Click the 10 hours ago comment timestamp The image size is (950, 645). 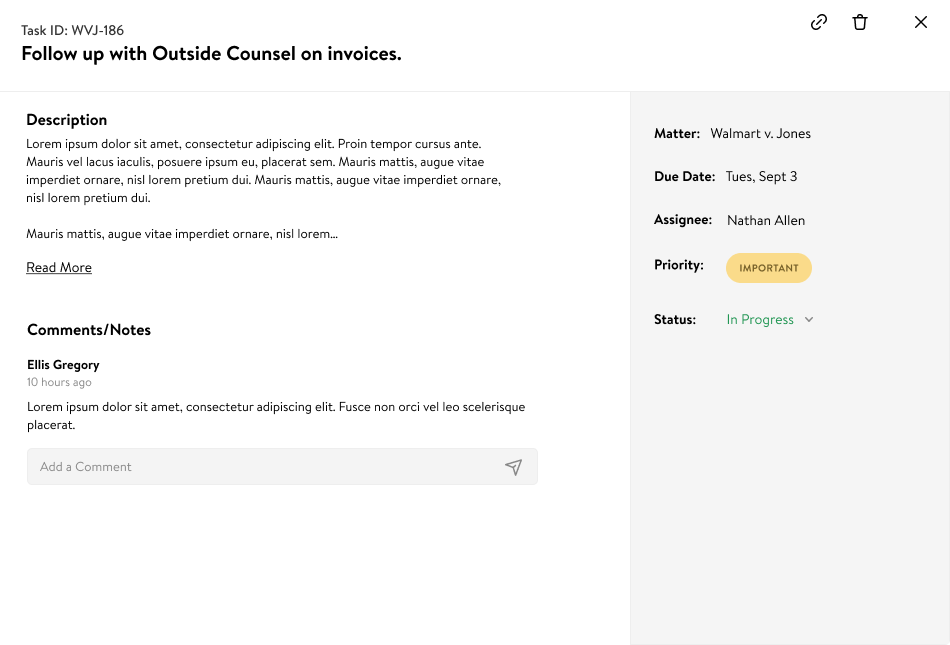pyautogui.click(x=59, y=382)
